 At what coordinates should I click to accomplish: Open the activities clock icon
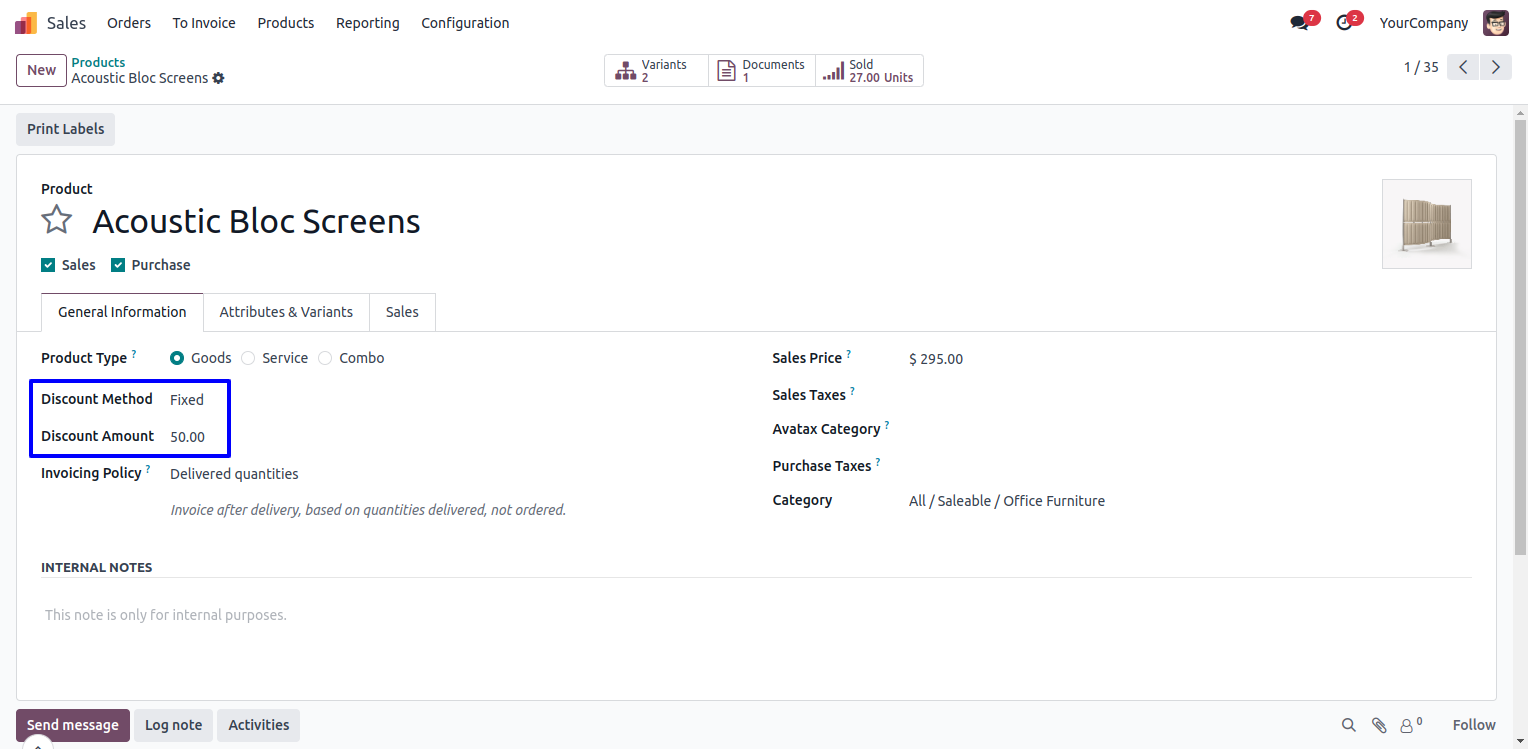coord(1344,23)
